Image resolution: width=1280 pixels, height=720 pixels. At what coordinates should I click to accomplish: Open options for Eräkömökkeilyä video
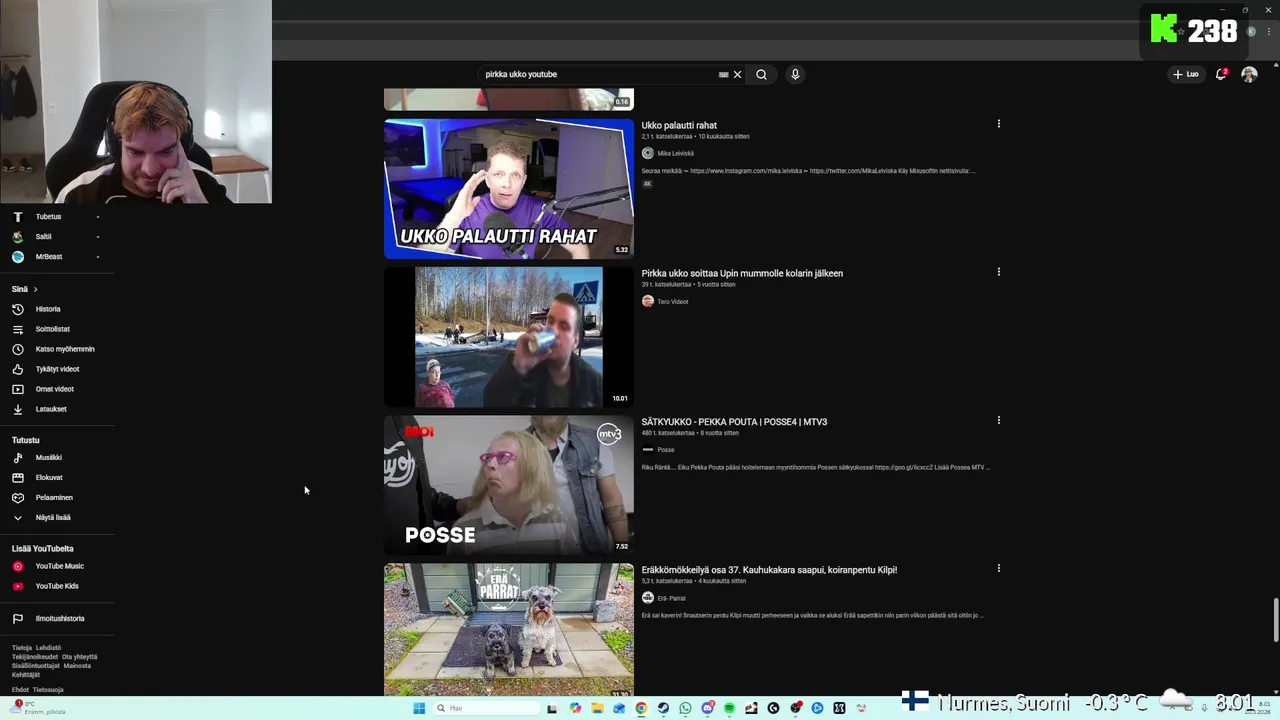[998, 568]
